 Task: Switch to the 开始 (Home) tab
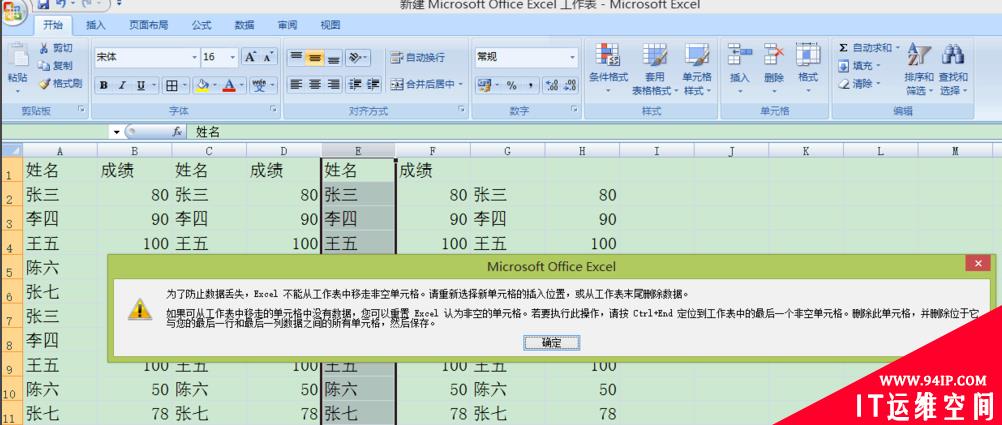52,26
